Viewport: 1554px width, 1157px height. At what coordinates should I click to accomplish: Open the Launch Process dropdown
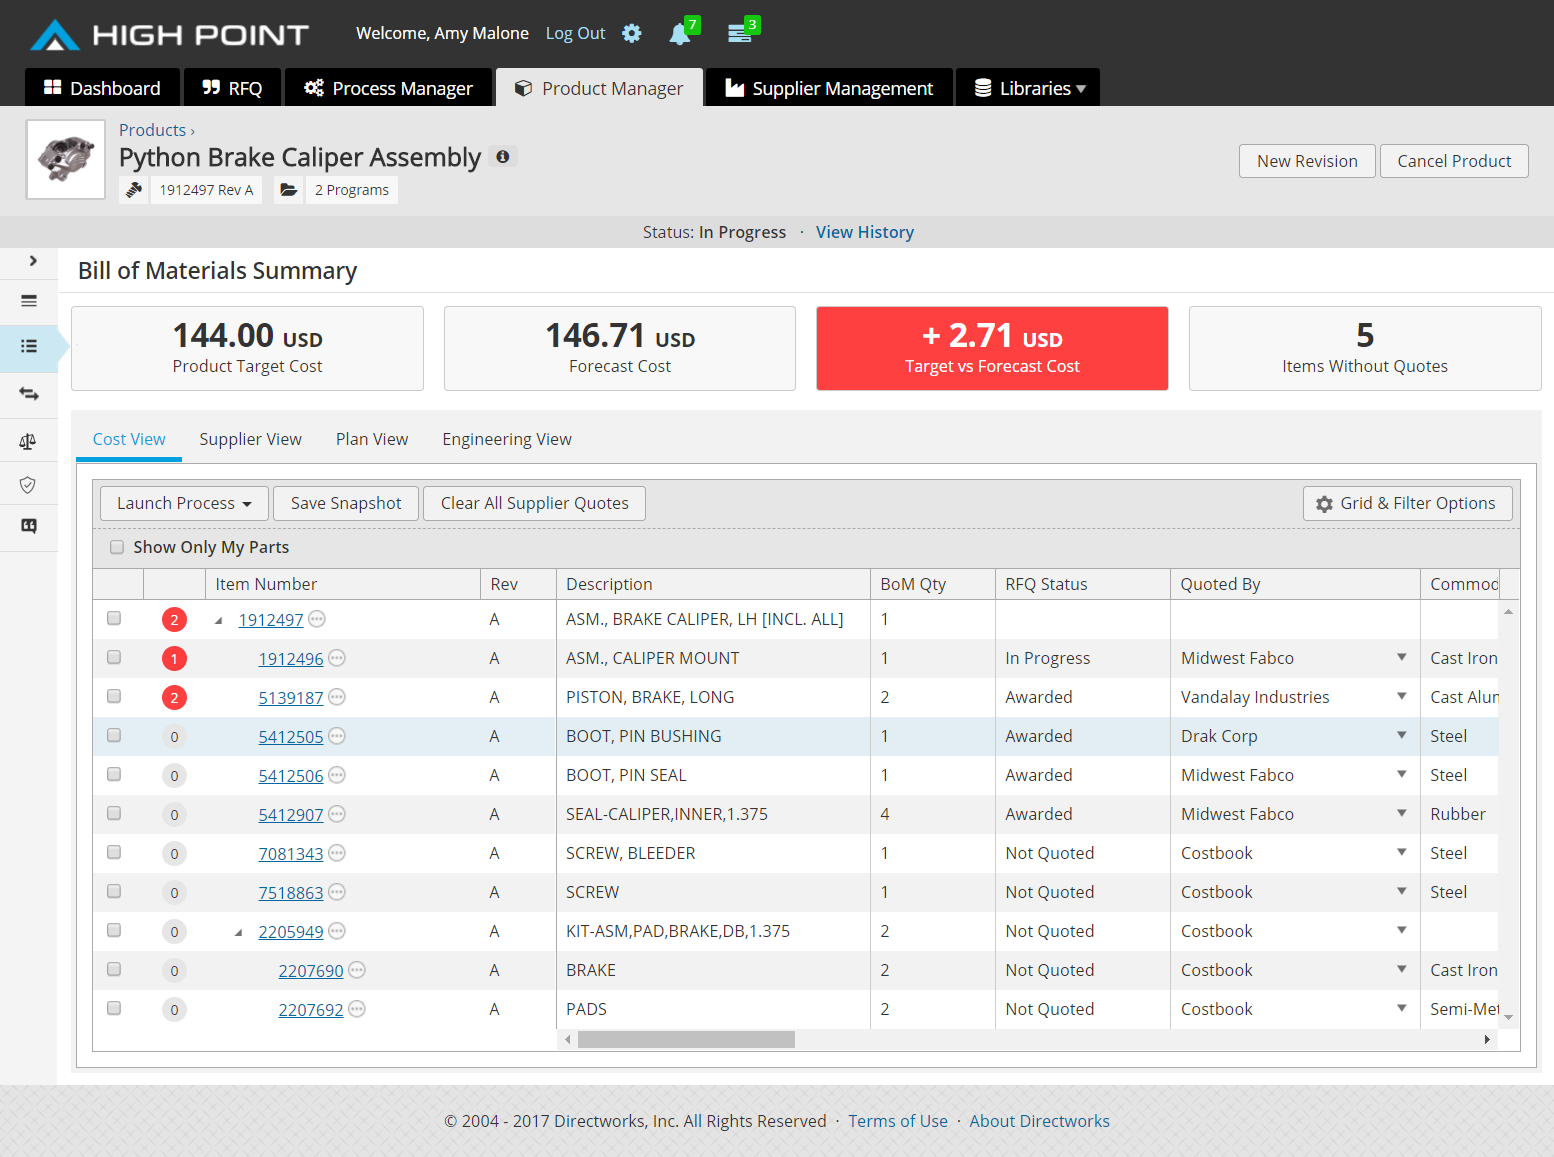tap(184, 503)
